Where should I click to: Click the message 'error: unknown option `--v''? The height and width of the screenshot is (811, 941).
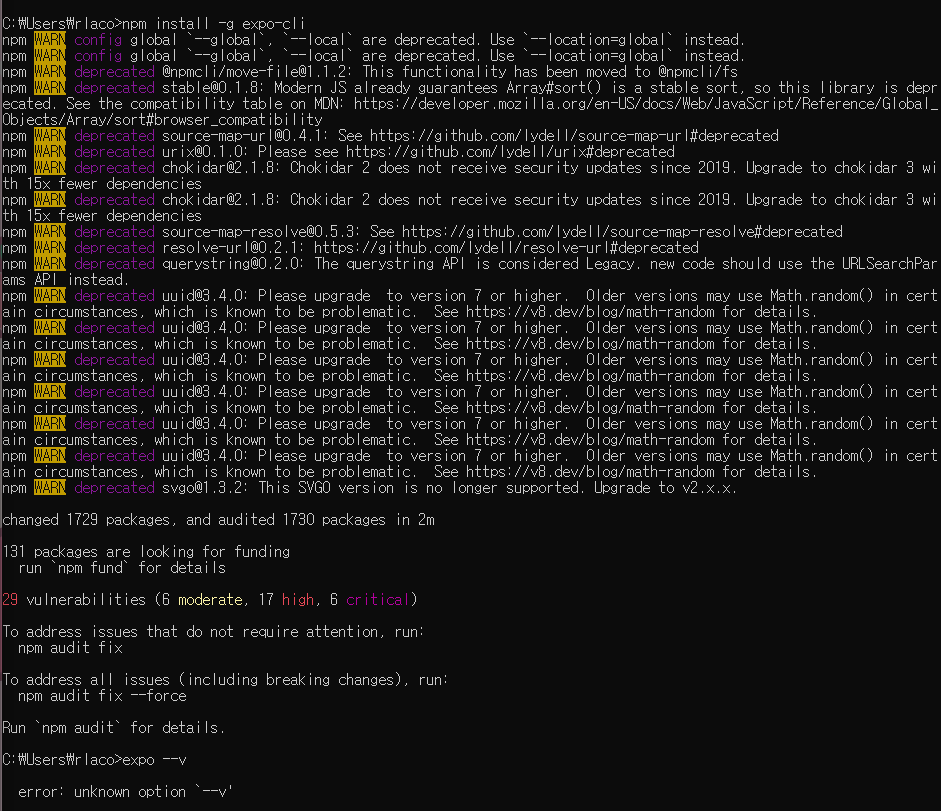pos(125,792)
